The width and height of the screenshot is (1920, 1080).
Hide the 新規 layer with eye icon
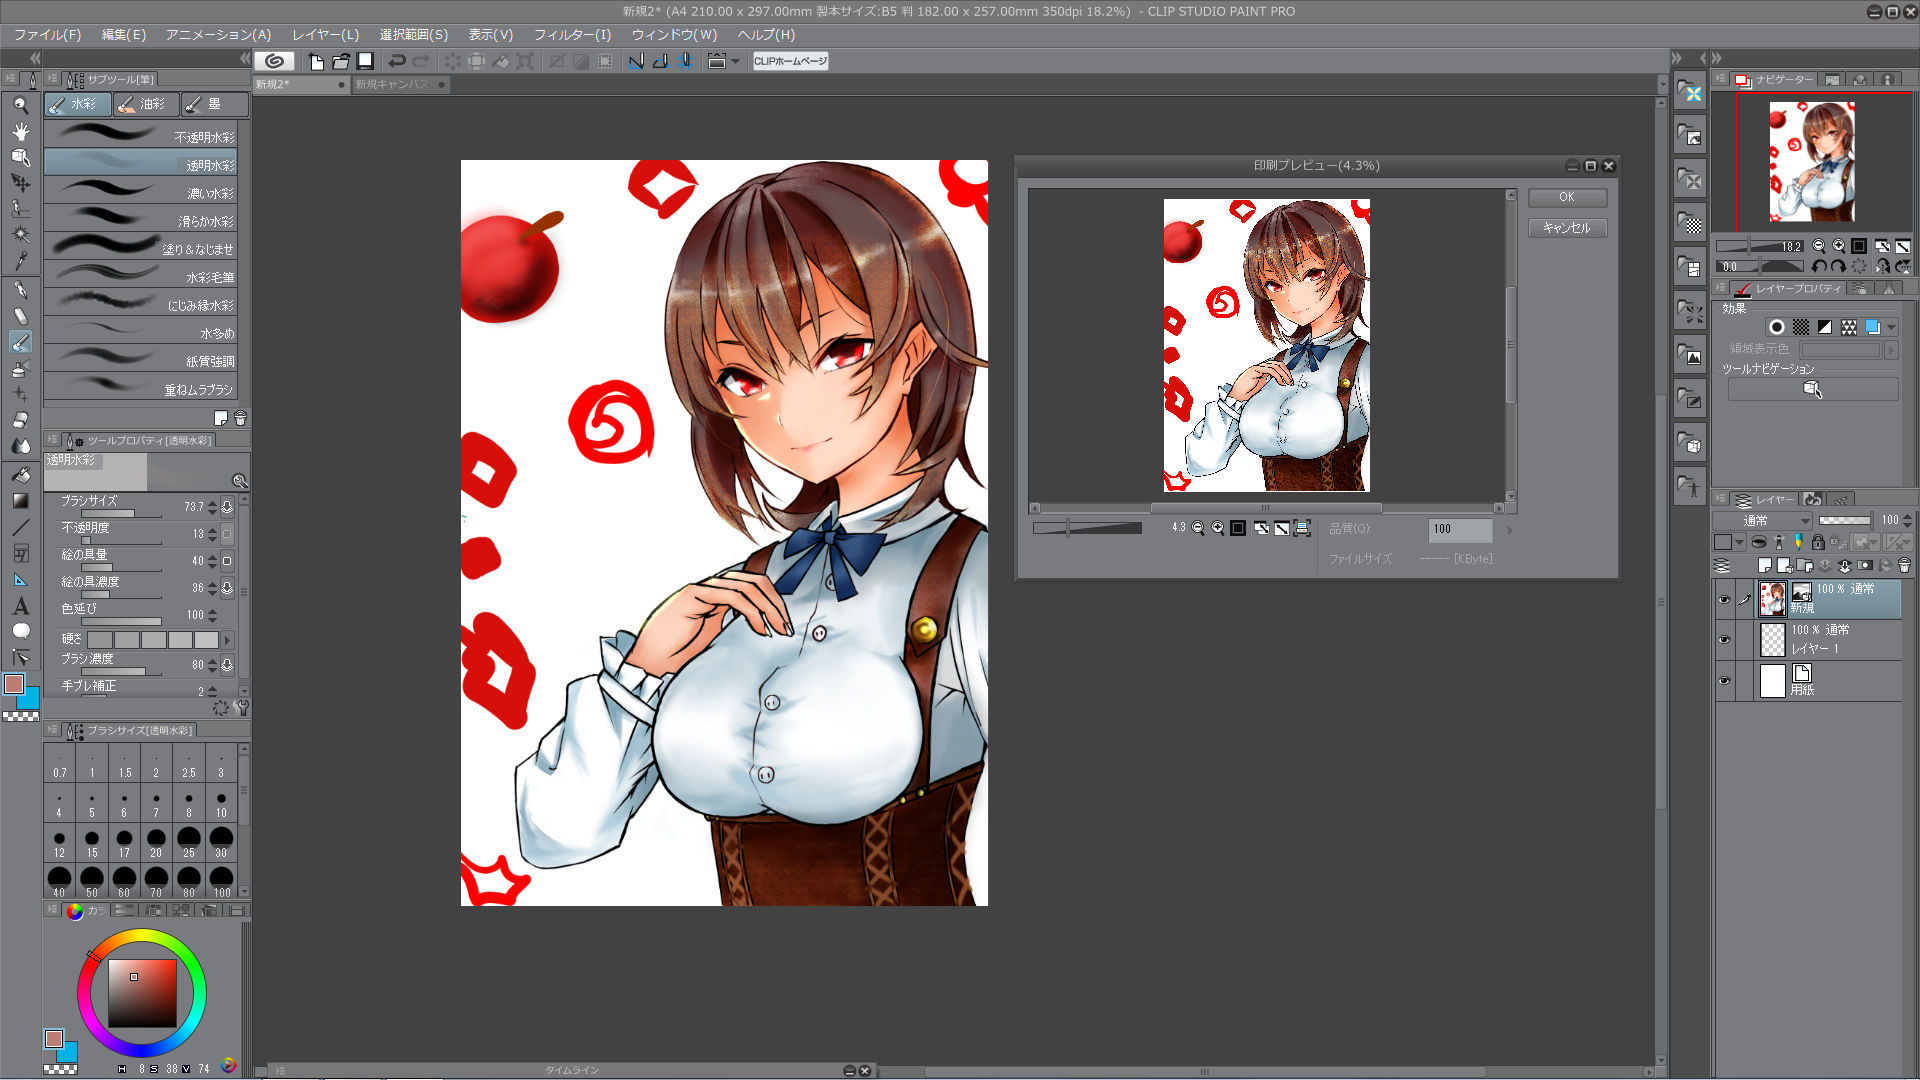[1724, 600]
